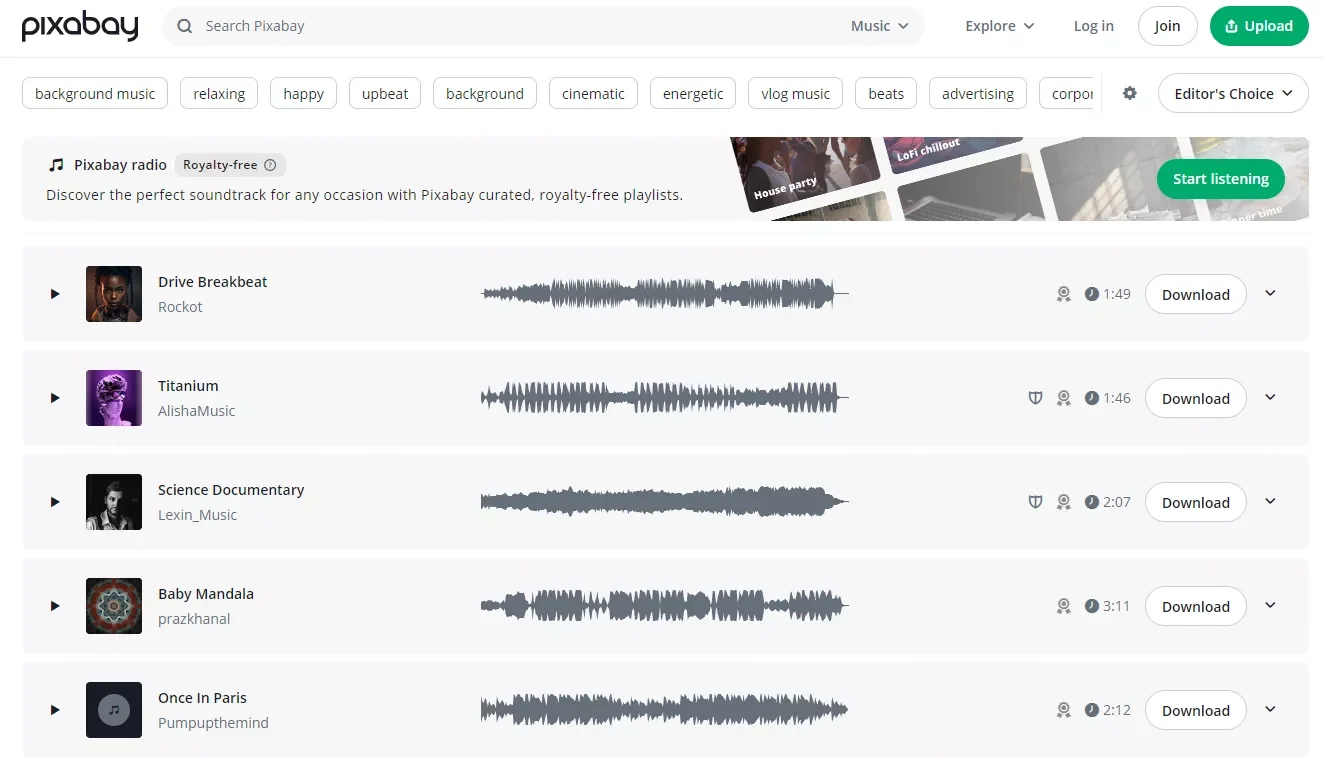Click the Content ID shield icon on Titanium

(1036, 398)
